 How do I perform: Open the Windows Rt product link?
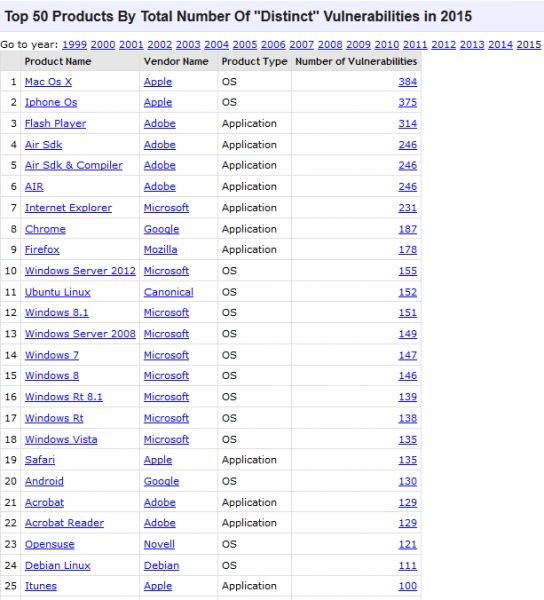point(54,418)
